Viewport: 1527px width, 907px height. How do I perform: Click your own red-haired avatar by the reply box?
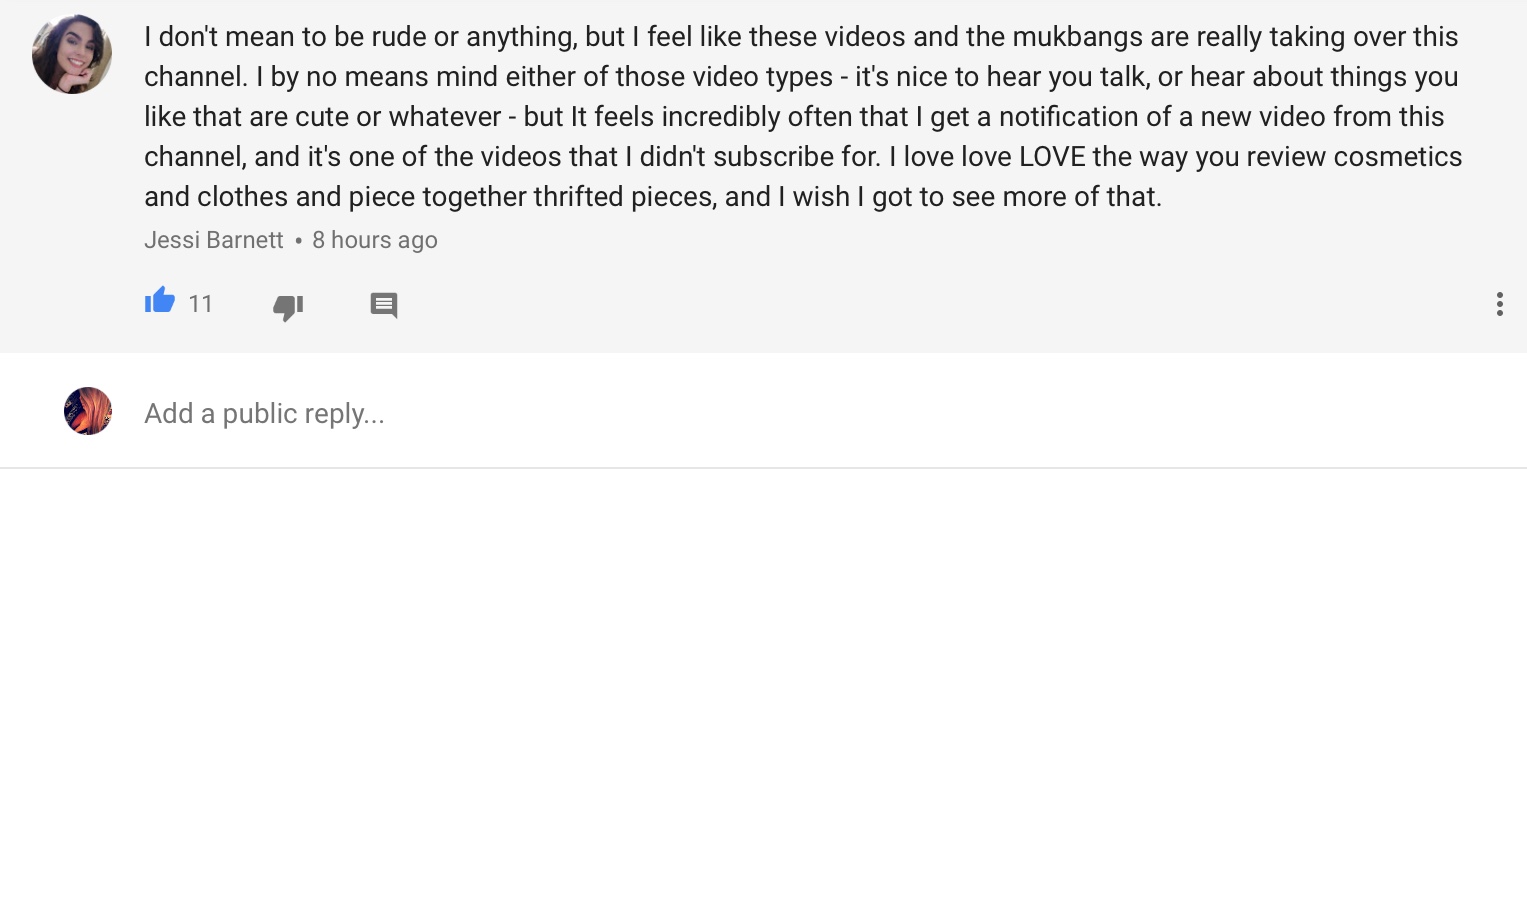(88, 411)
